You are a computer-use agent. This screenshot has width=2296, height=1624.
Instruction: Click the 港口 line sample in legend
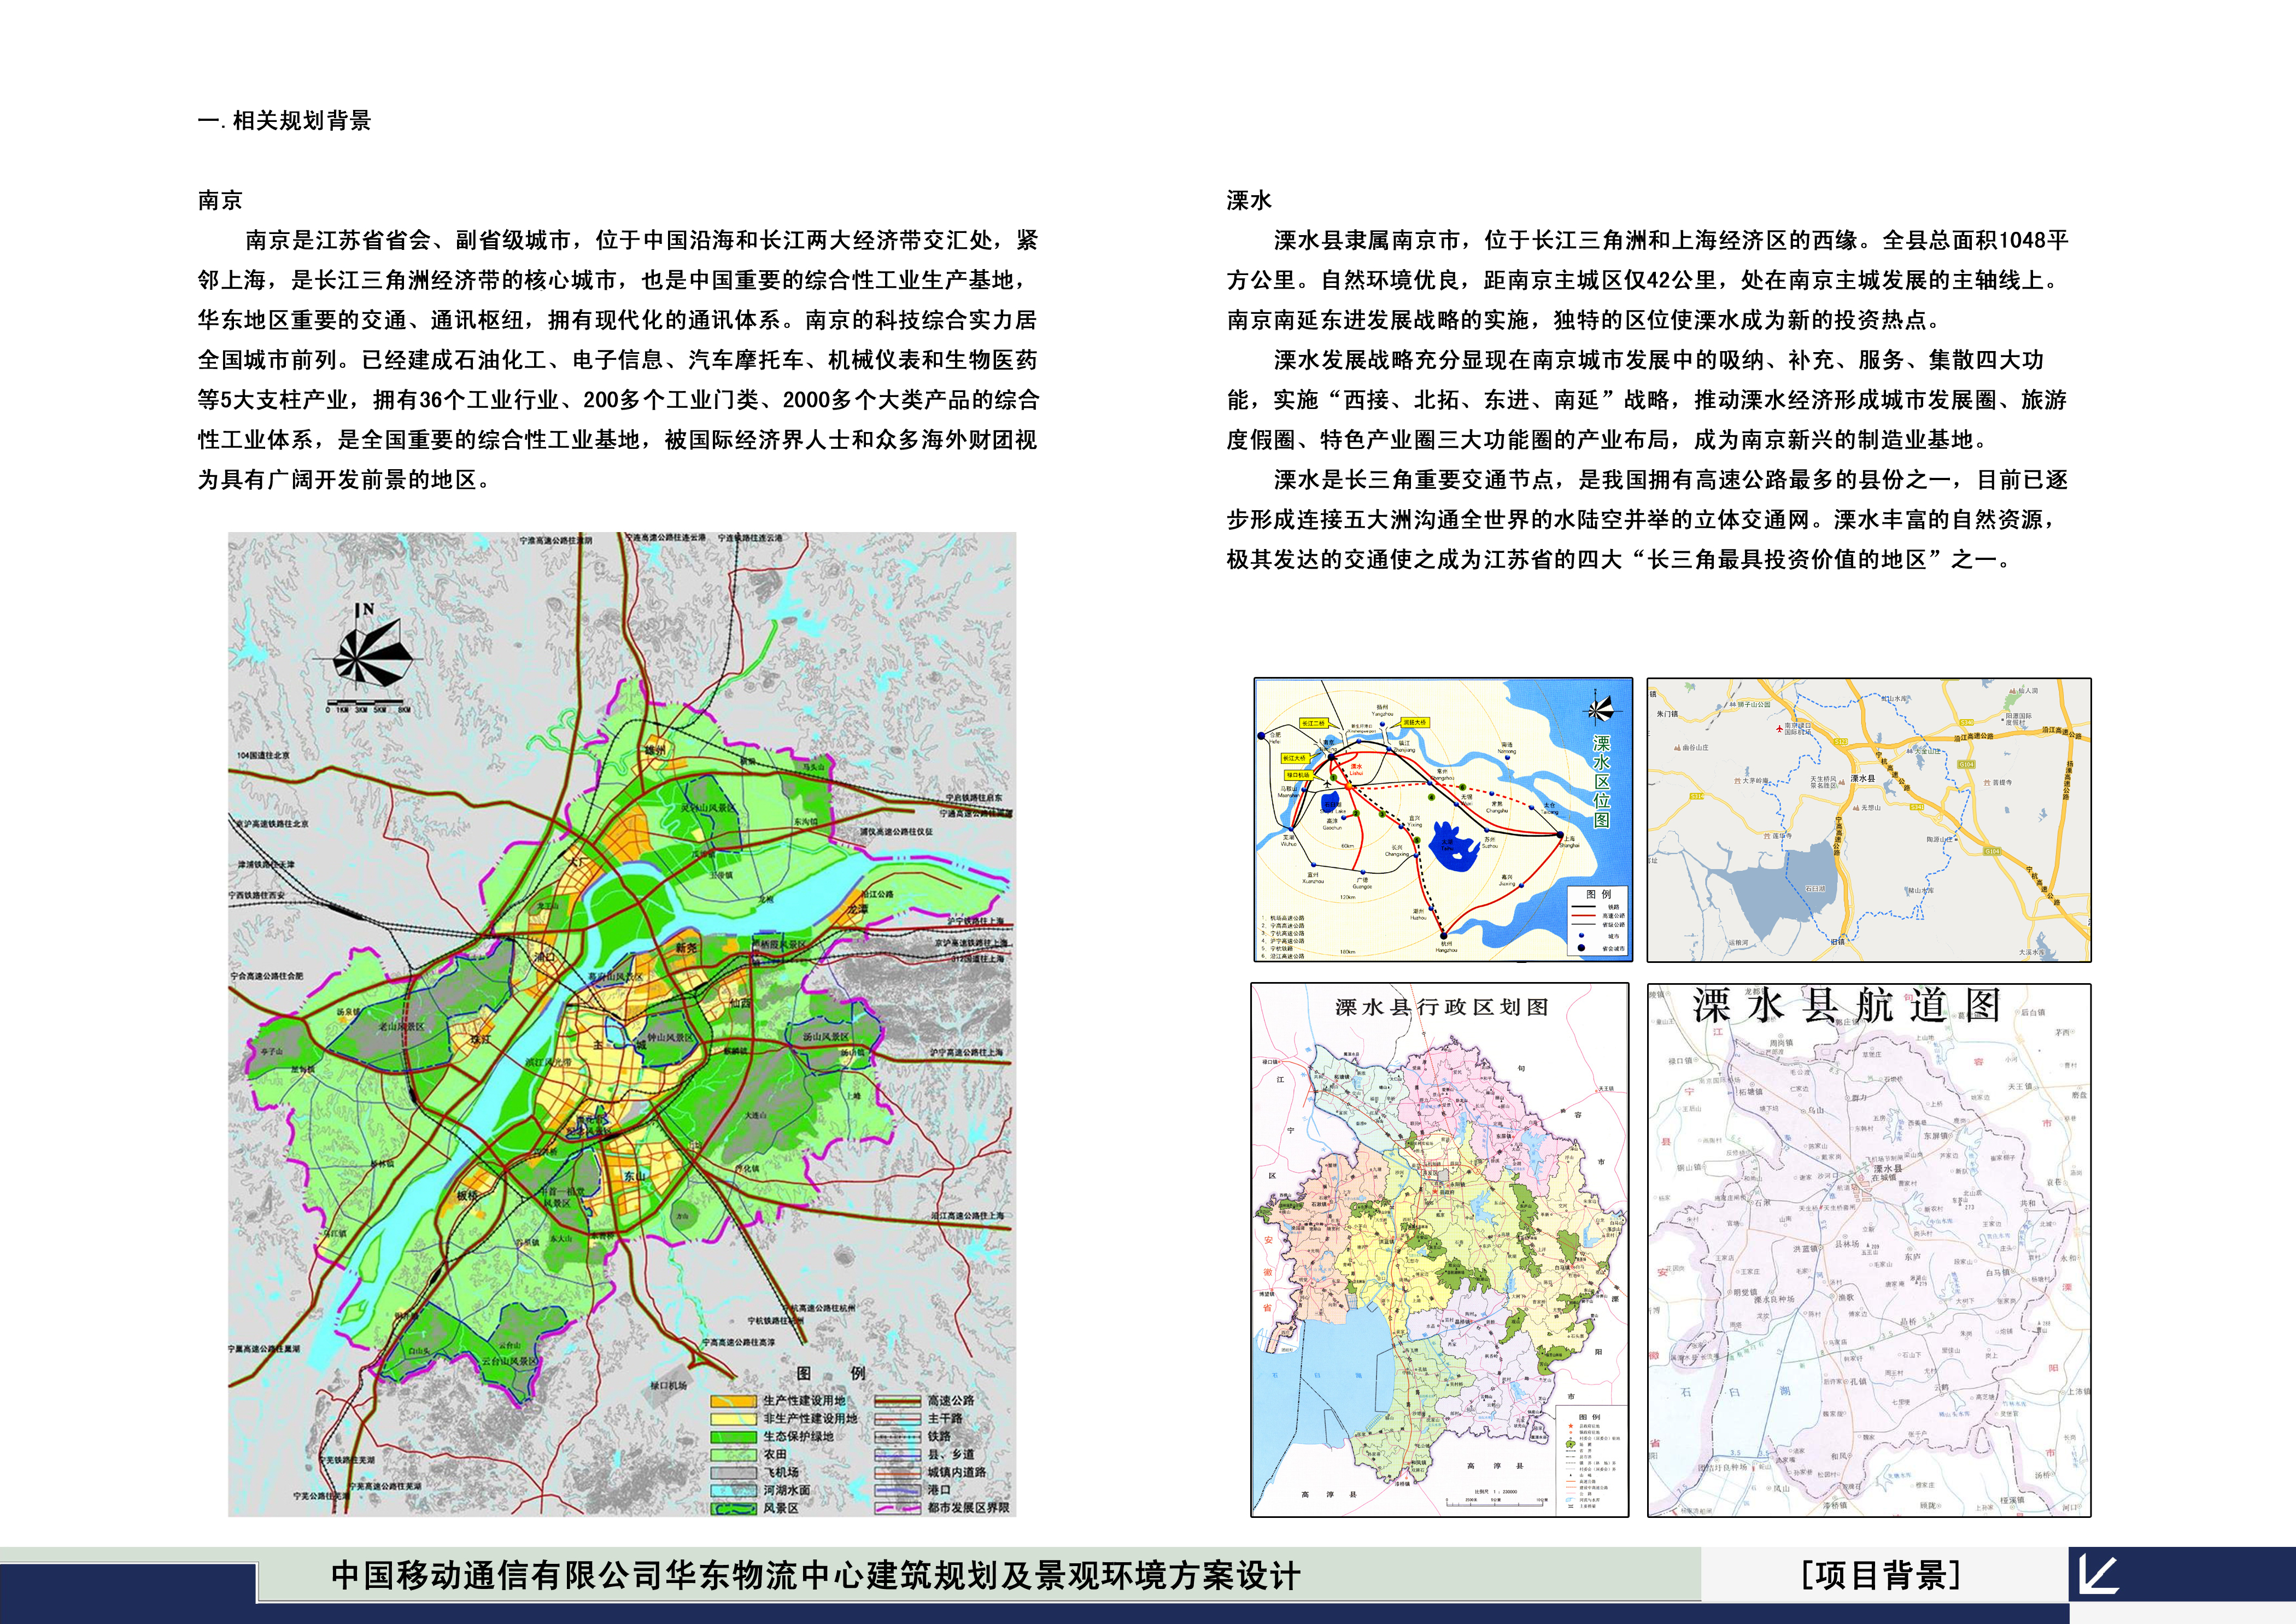898,1491
